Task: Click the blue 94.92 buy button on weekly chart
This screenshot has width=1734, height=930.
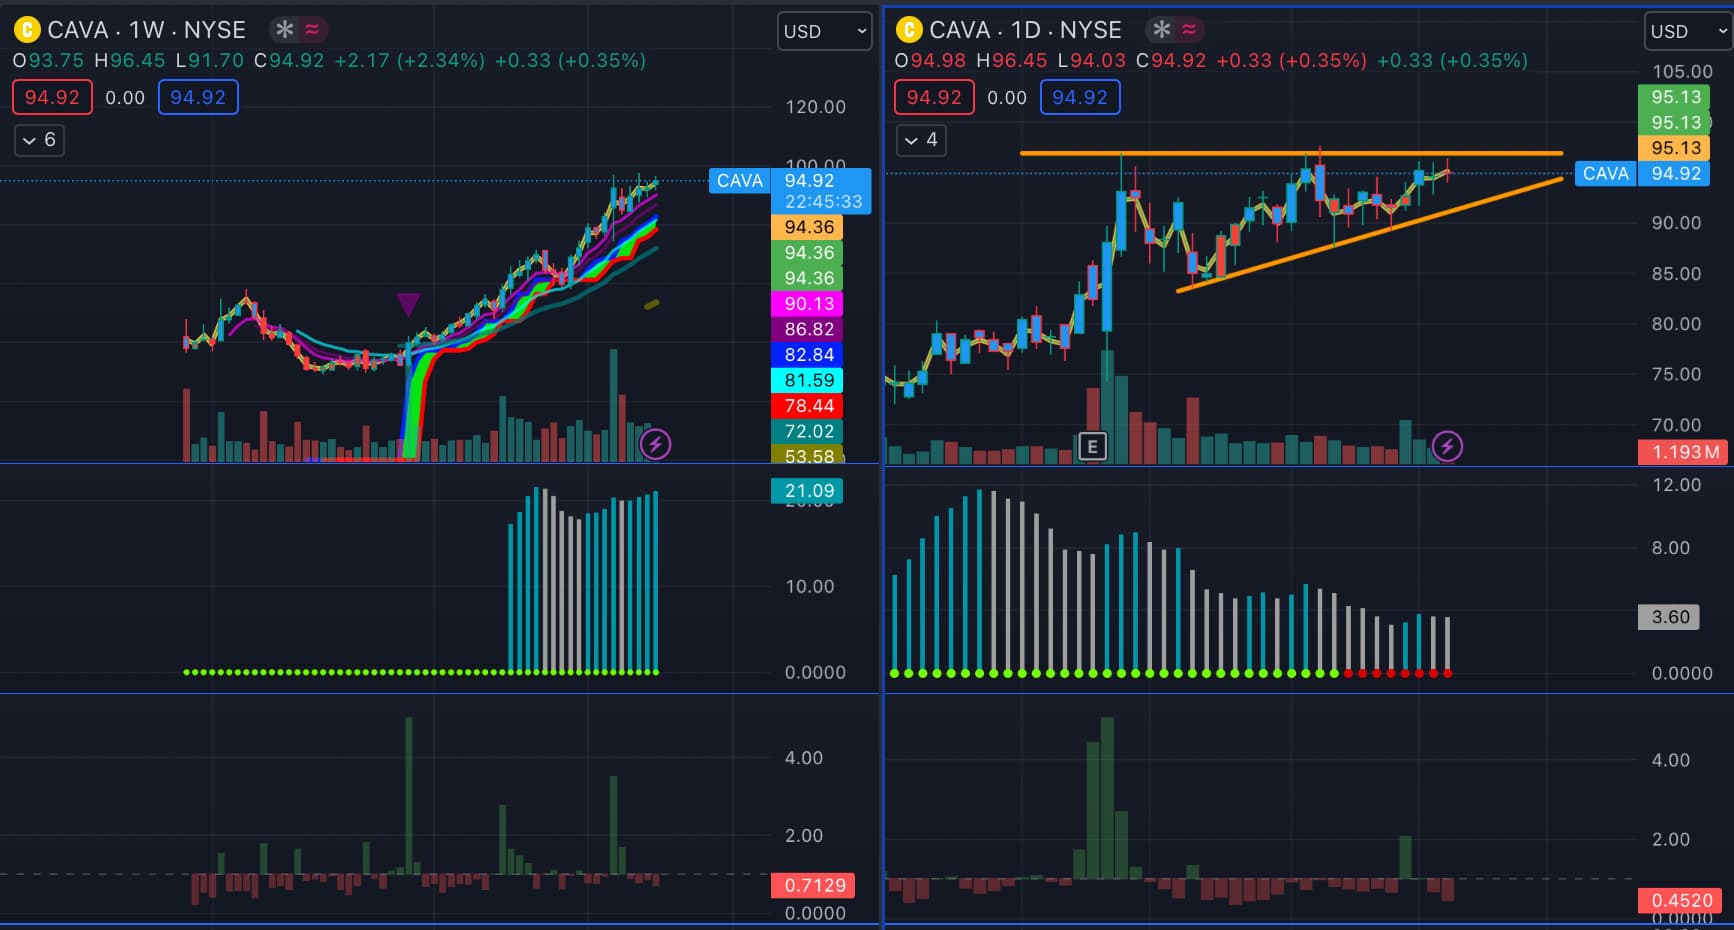Action: (198, 97)
